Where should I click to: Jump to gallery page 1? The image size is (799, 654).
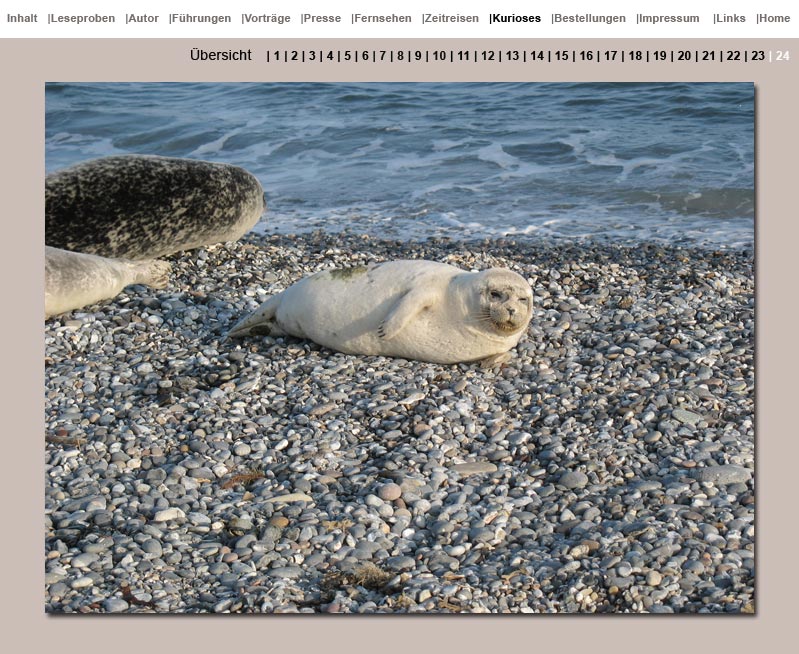click(x=277, y=56)
